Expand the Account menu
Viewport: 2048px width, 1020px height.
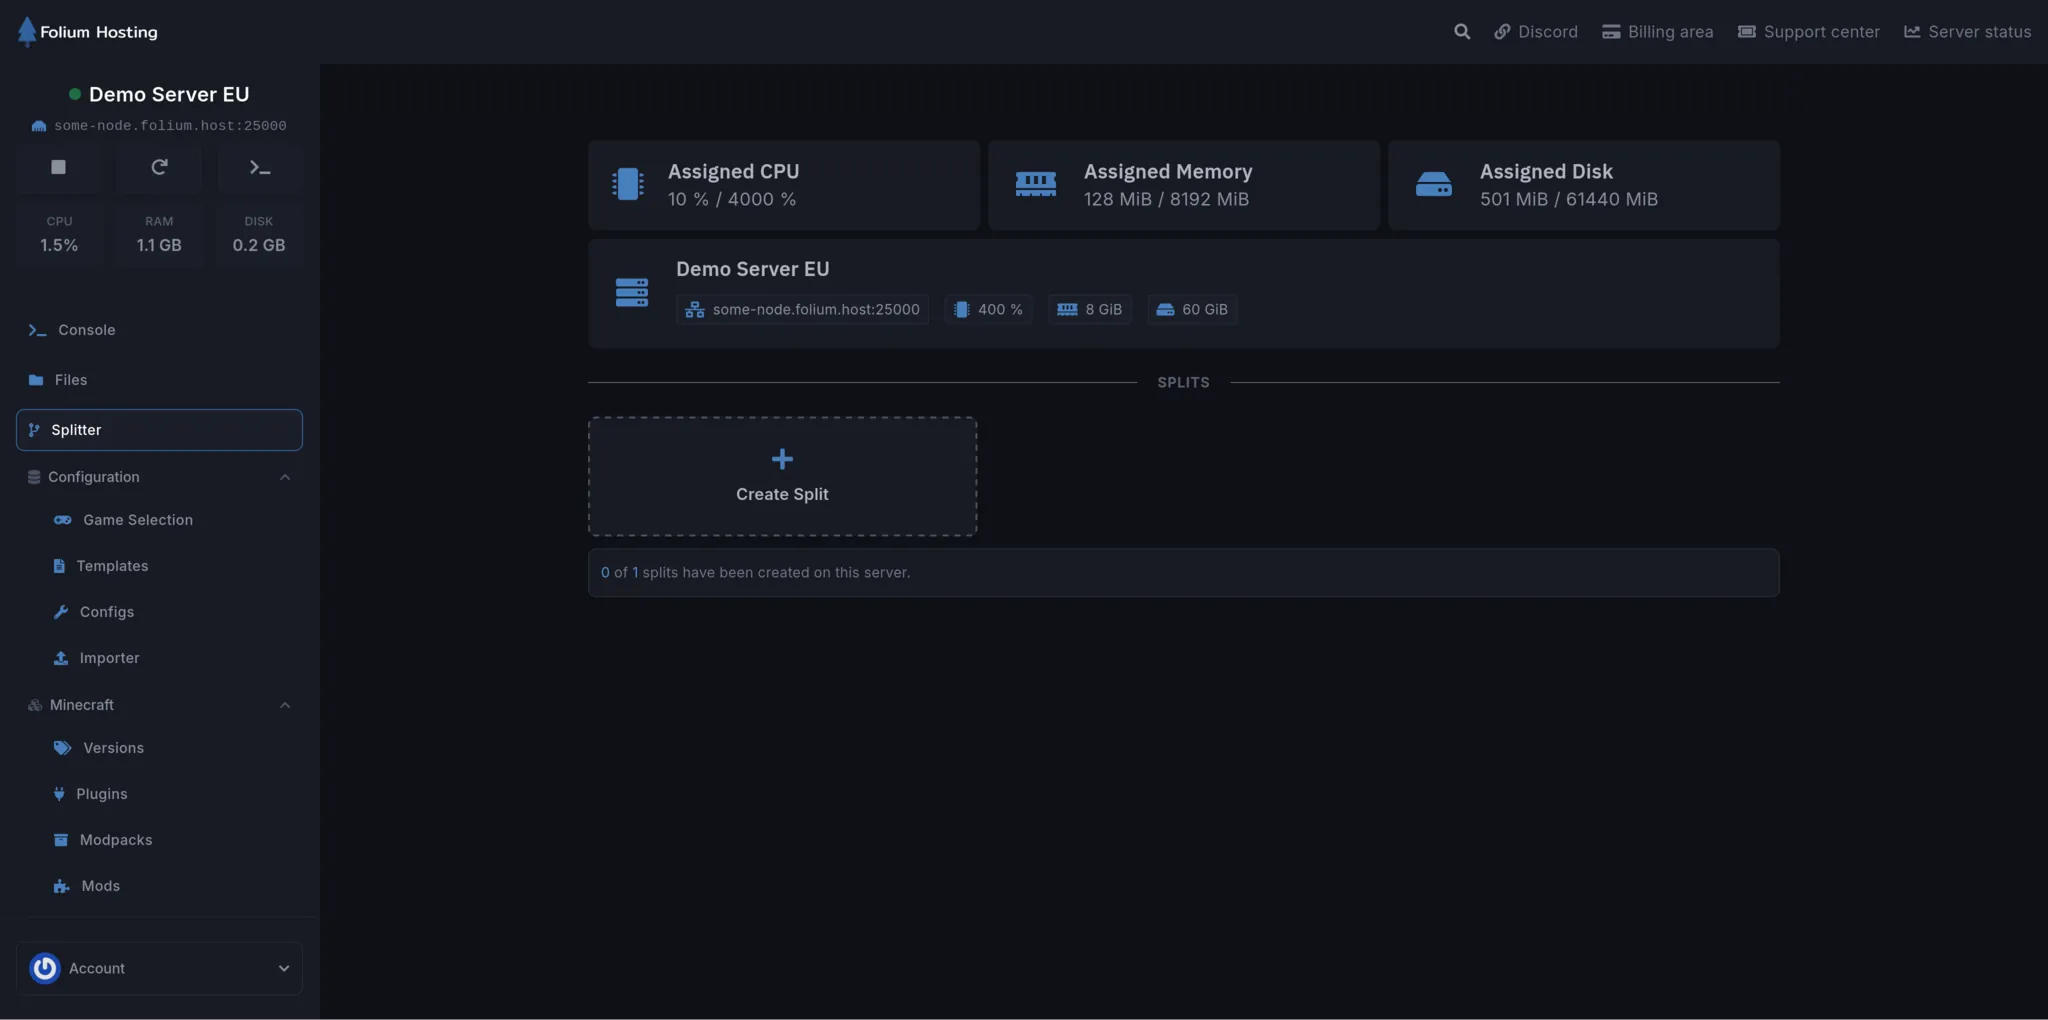tap(283, 968)
